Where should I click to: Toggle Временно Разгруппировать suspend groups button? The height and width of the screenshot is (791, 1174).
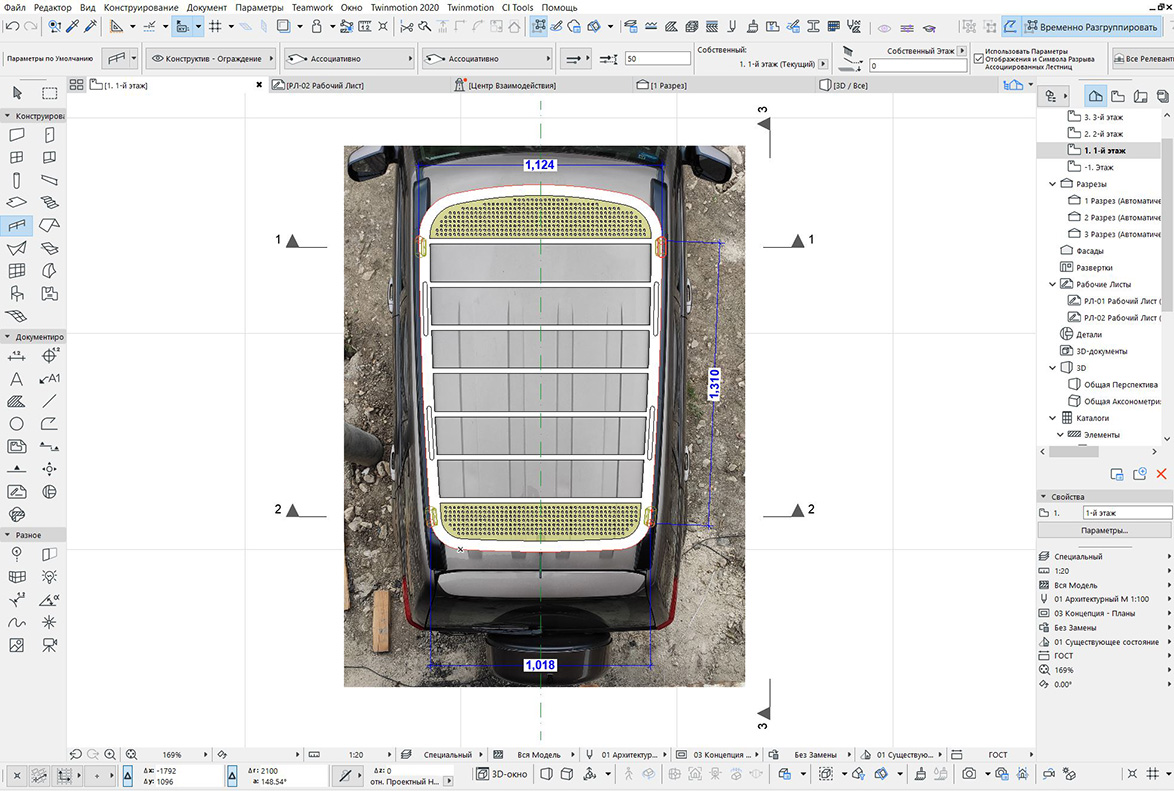pyautogui.click(x=1091, y=27)
